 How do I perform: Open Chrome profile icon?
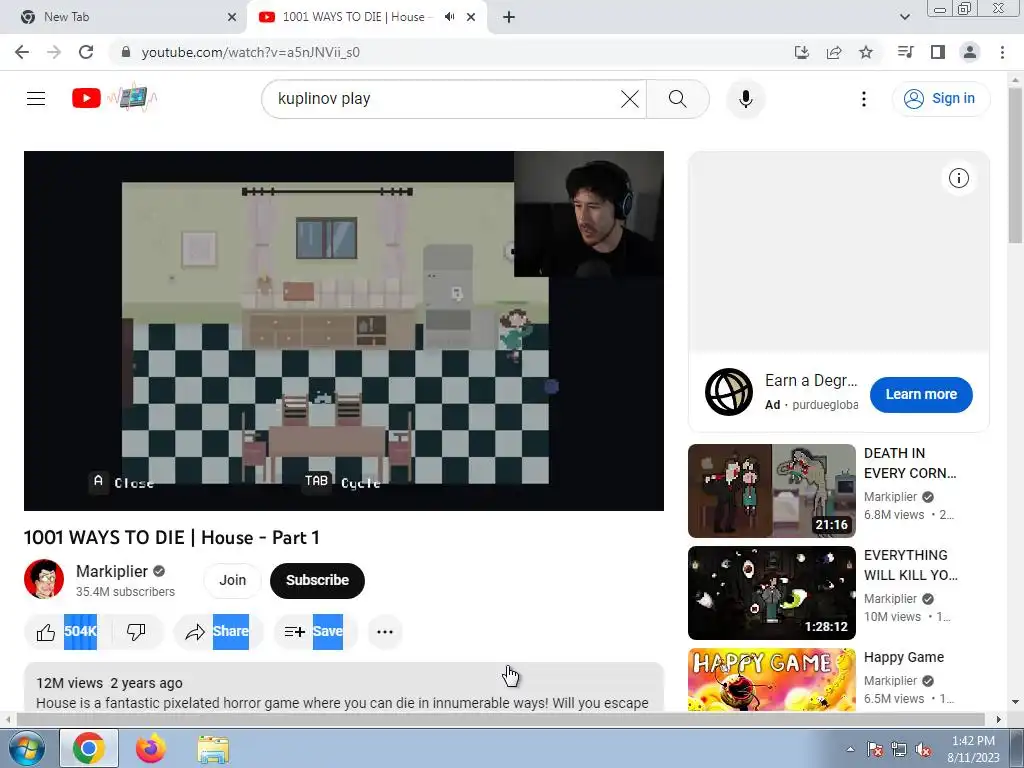[x=970, y=52]
